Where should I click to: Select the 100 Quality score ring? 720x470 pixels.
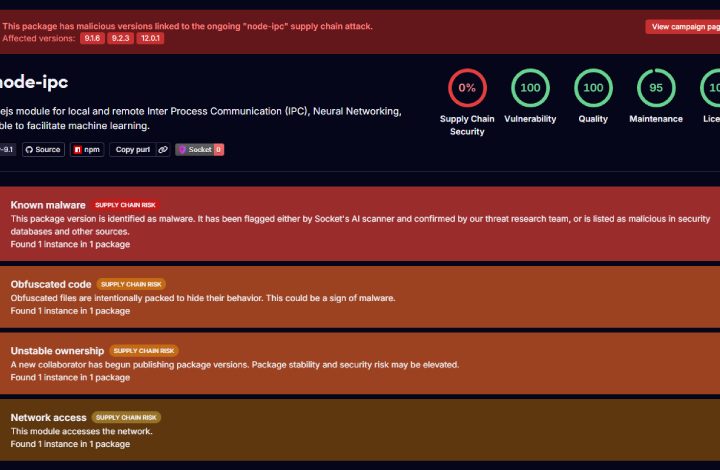coord(593,88)
